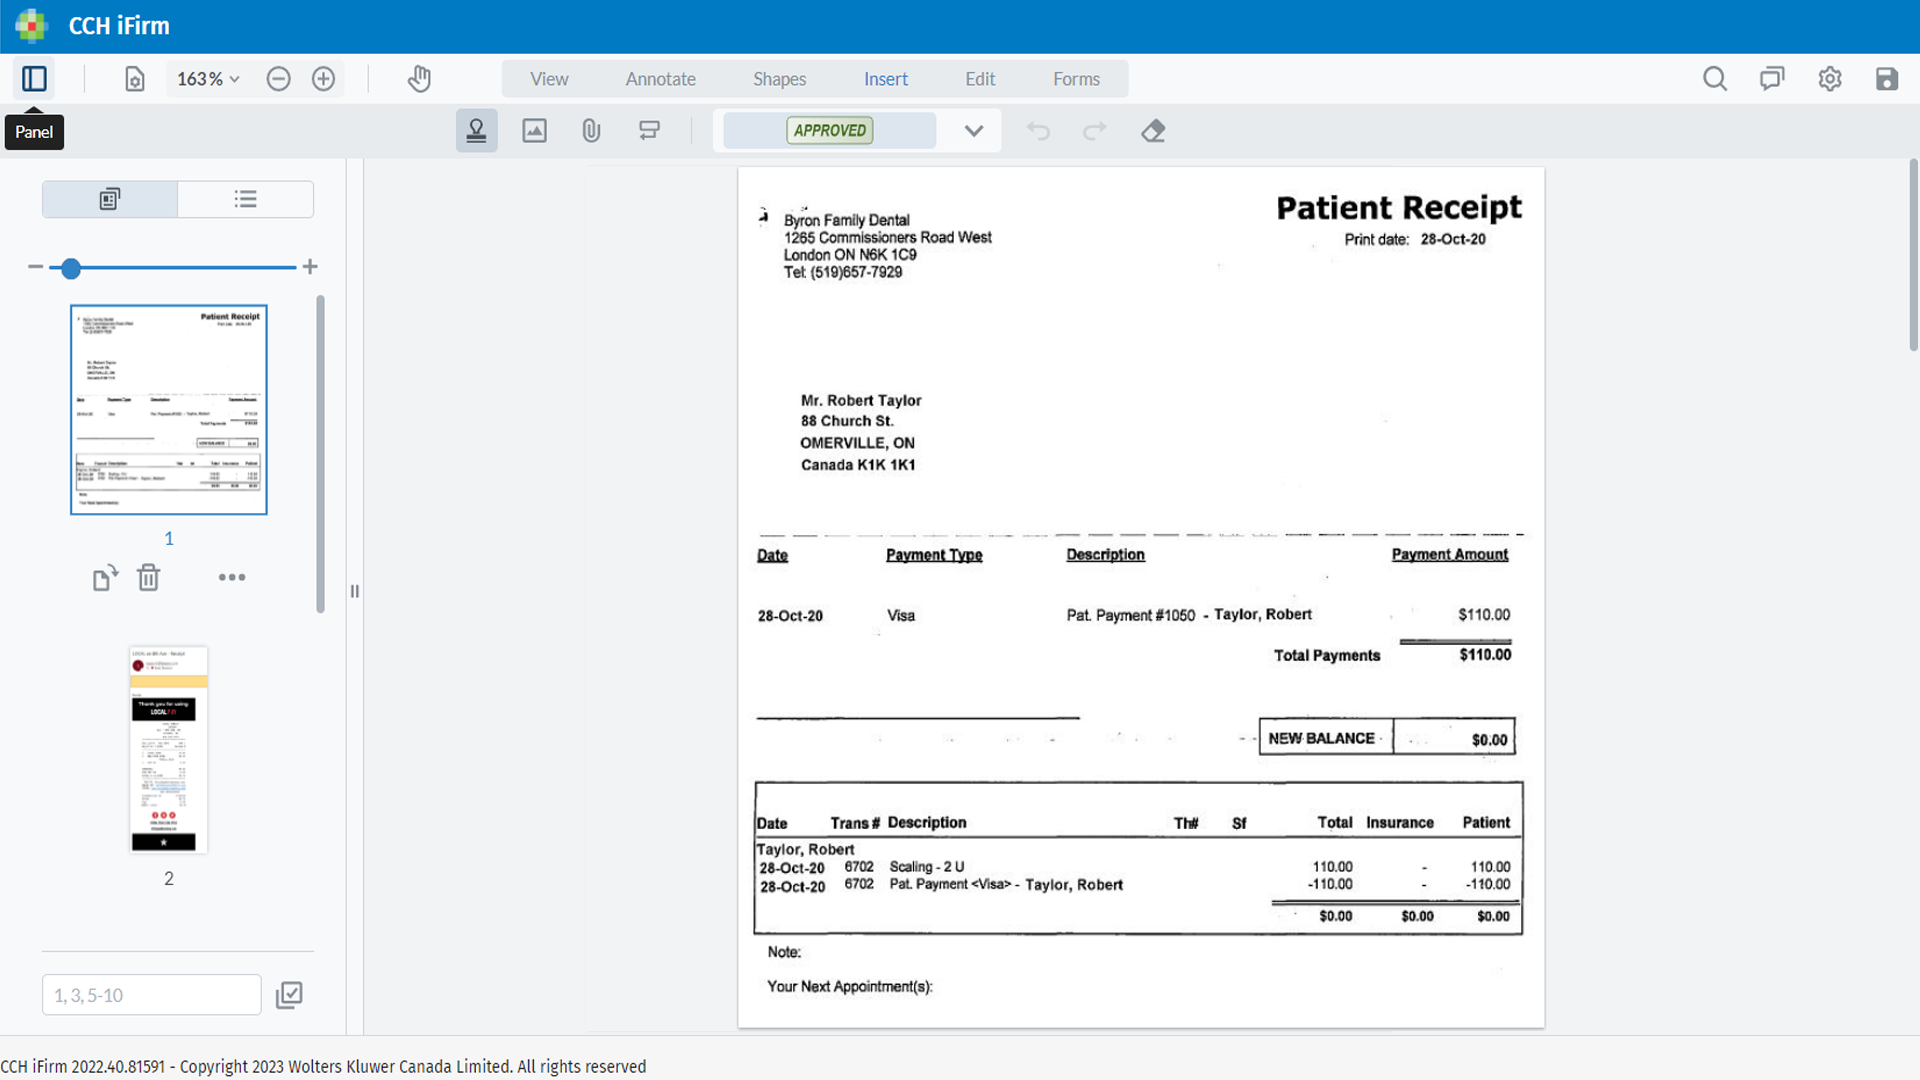The height and width of the screenshot is (1080, 1920).
Task: Select the rubber stamp tool
Action: [476, 131]
